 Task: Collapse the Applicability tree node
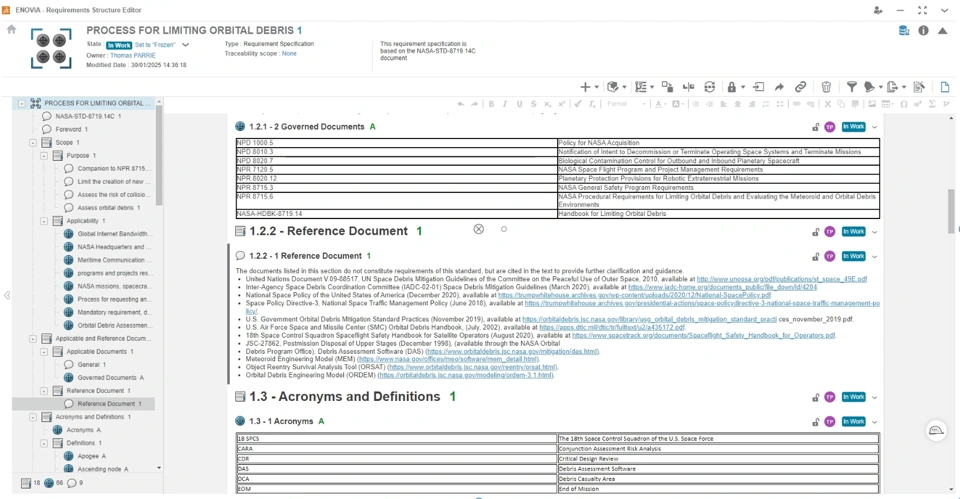tap(44, 221)
